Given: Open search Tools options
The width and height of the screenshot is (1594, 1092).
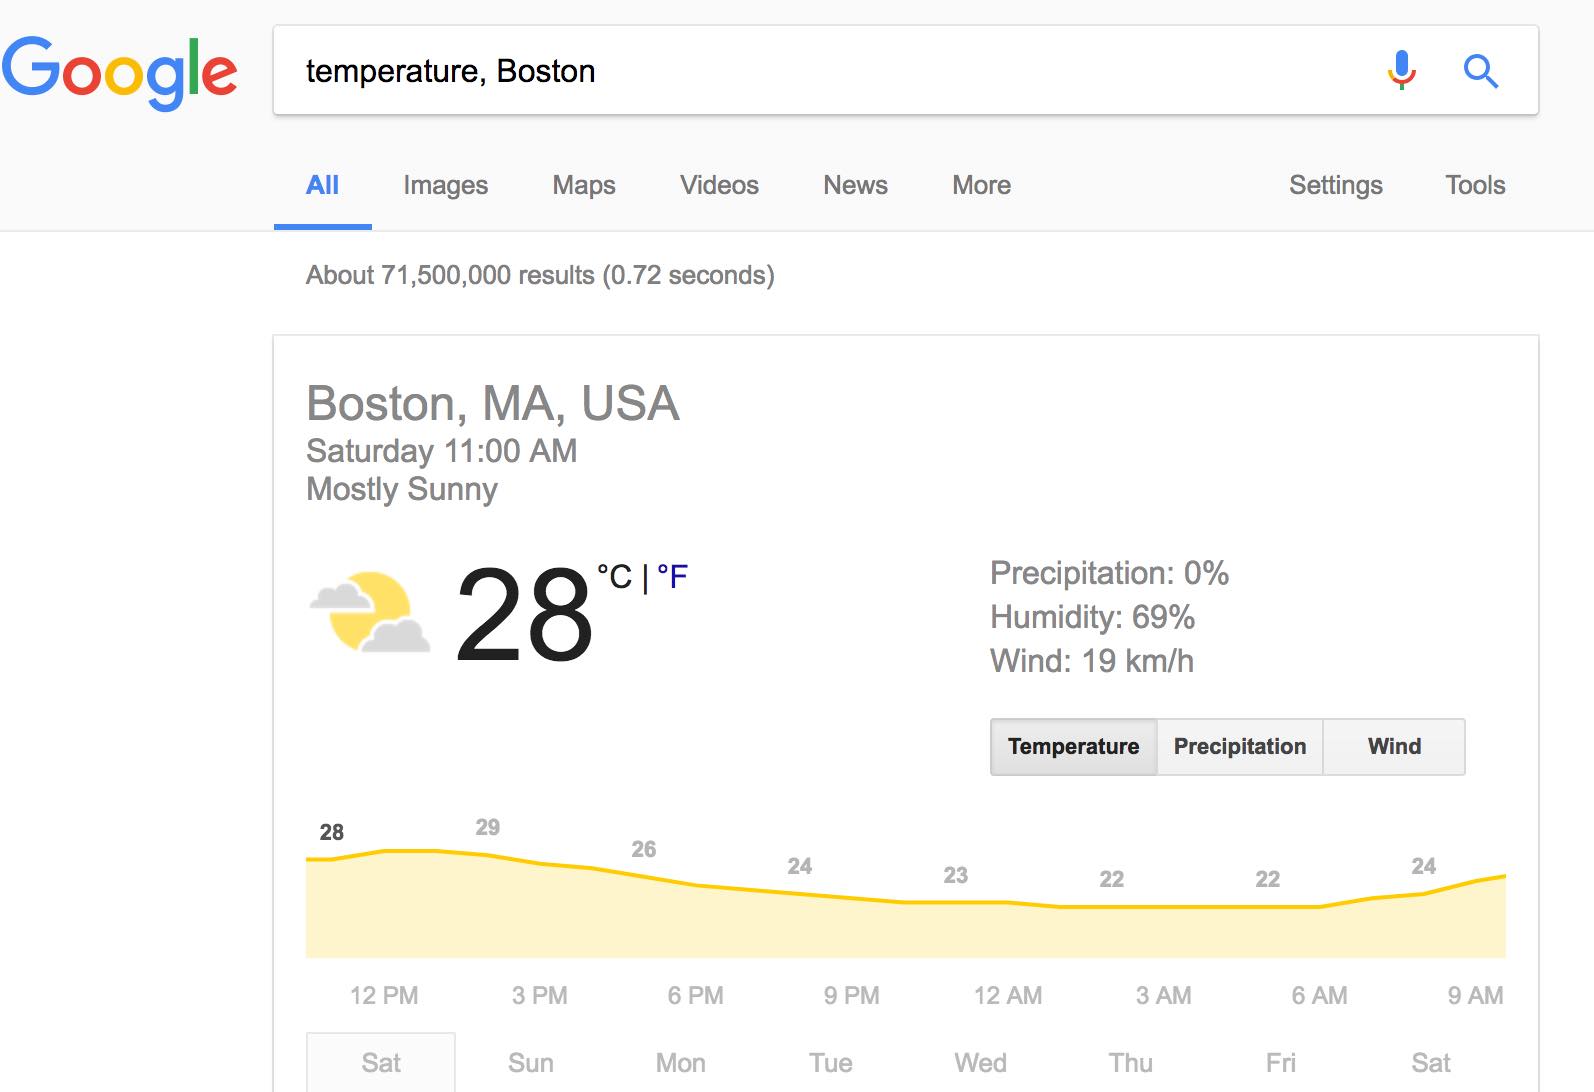Looking at the screenshot, I should point(1475,185).
